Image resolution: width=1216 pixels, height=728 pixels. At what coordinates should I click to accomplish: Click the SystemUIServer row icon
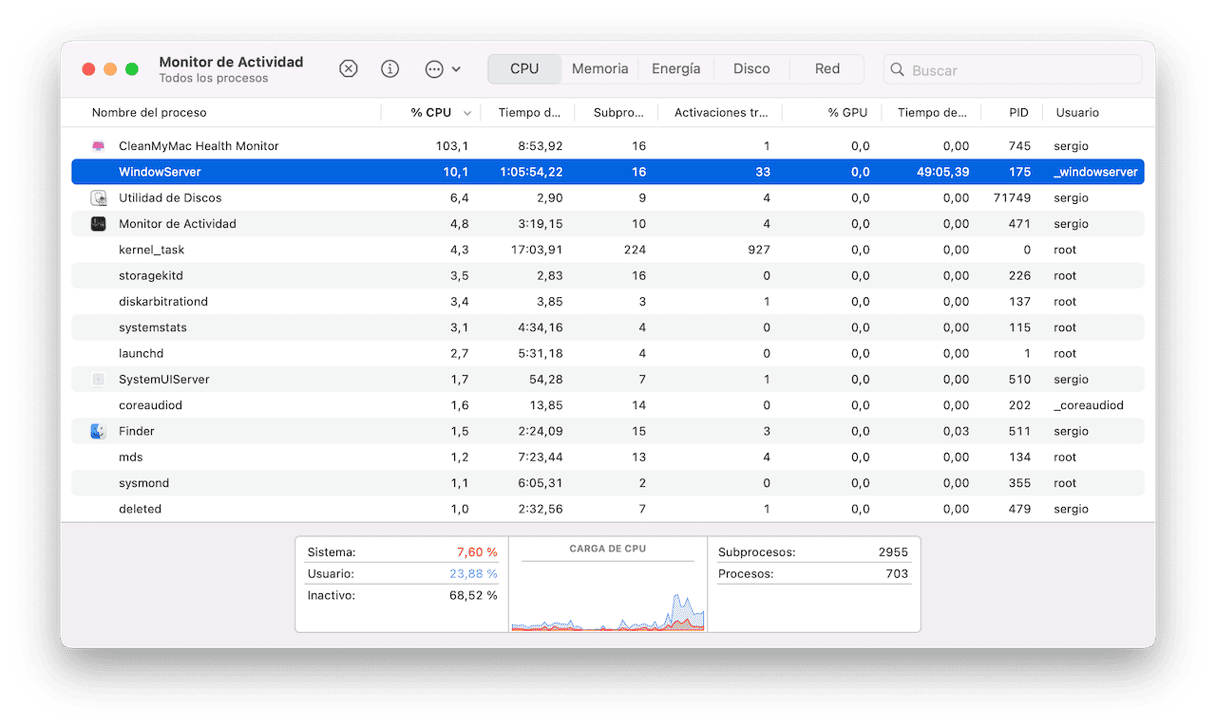click(98, 380)
